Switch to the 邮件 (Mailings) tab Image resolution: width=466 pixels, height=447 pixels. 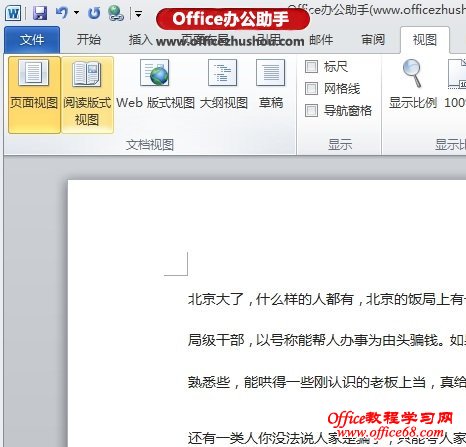321,40
